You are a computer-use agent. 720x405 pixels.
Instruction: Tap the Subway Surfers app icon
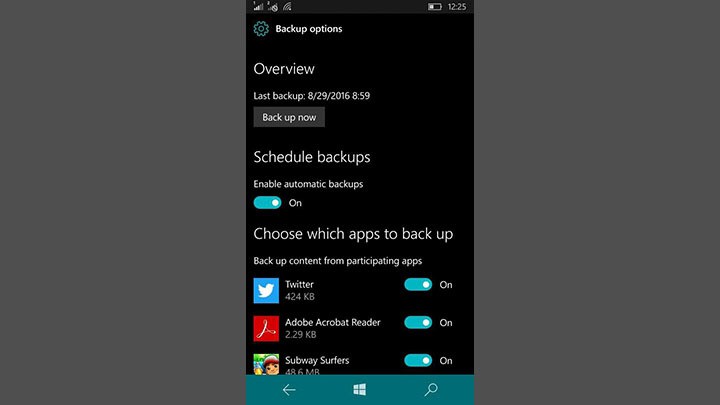(x=266, y=364)
